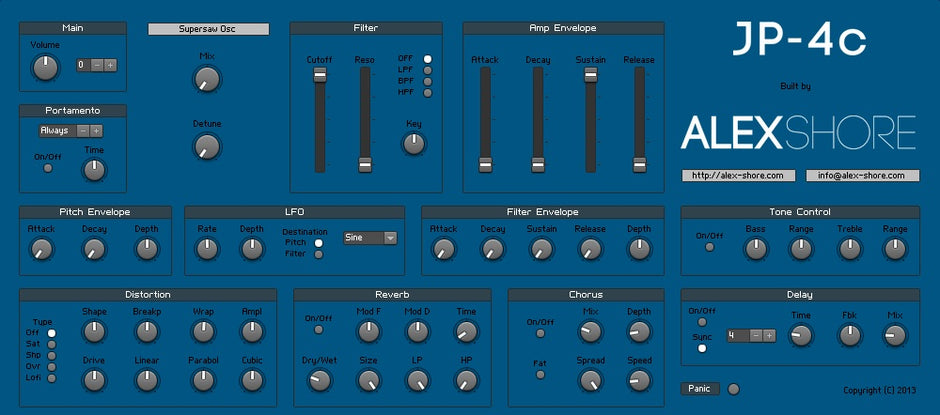The image size is (940, 415).
Task: Click the Filter Envelope Depth knob
Action: (x=639, y=249)
